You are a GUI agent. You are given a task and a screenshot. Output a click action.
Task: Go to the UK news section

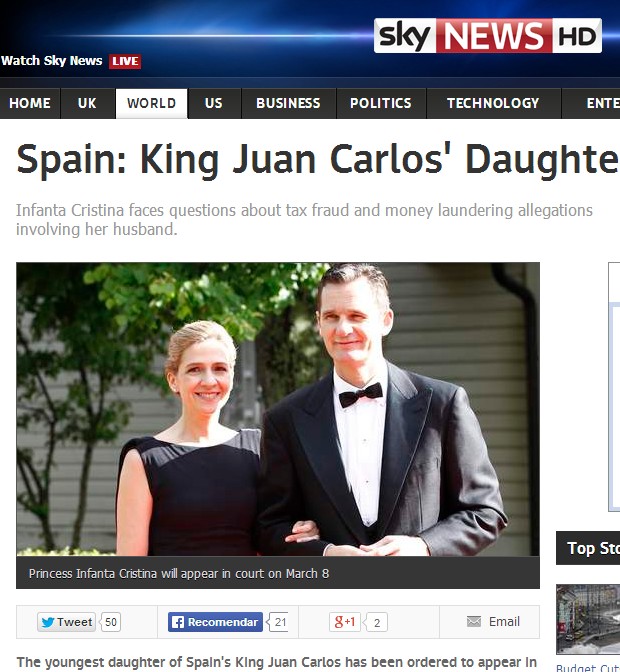[x=87, y=103]
